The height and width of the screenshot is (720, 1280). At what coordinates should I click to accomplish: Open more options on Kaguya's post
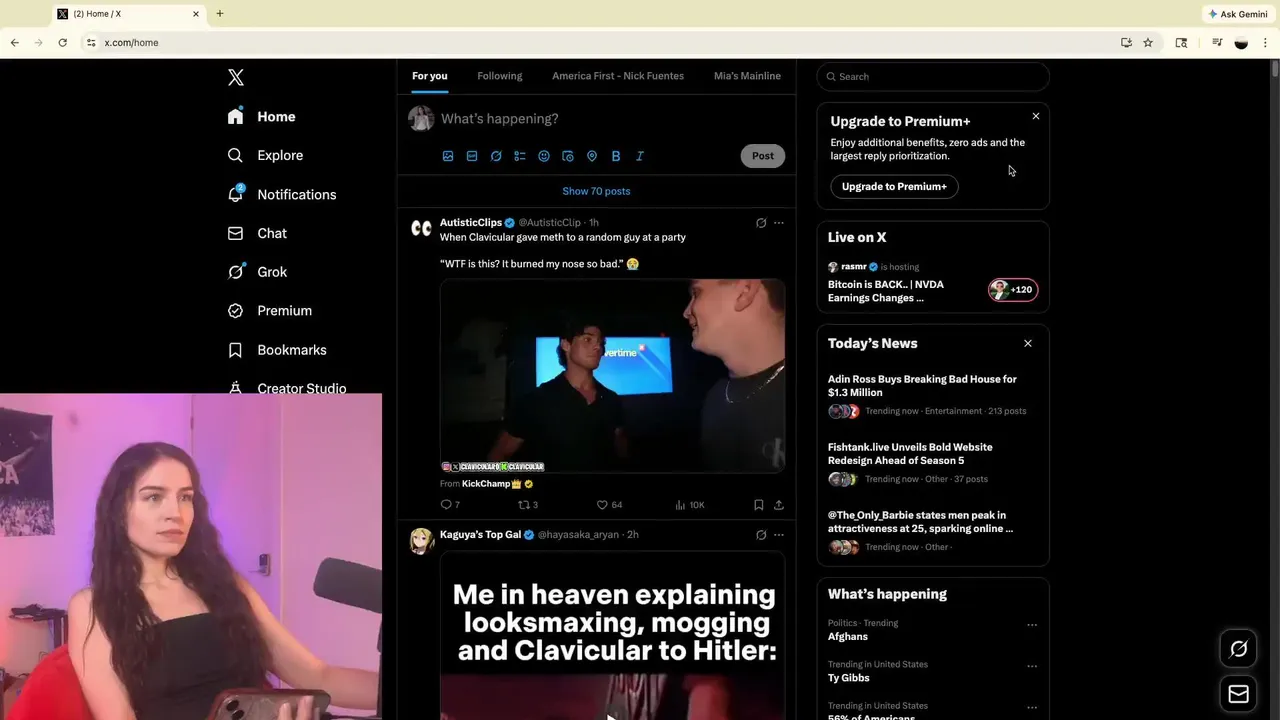pos(779,535)
